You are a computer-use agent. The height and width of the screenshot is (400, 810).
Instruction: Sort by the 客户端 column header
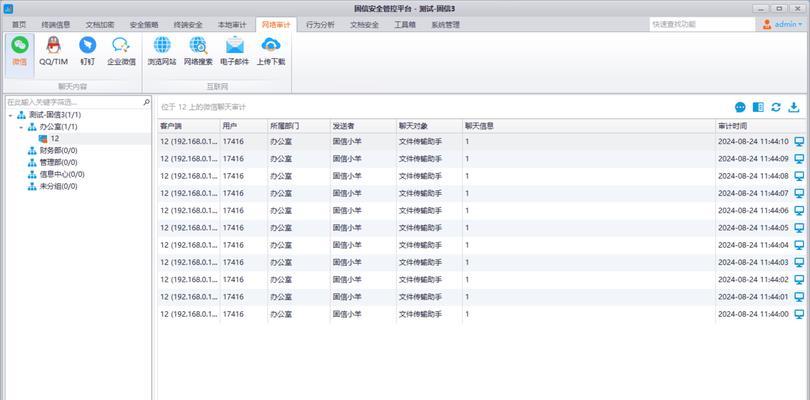(189, 126)
